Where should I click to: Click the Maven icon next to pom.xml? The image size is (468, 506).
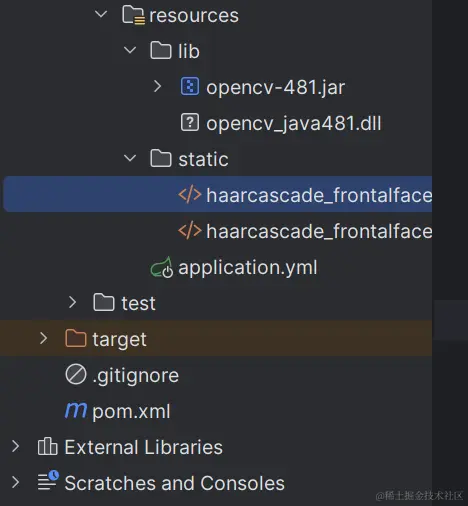[x=76, y=410]
